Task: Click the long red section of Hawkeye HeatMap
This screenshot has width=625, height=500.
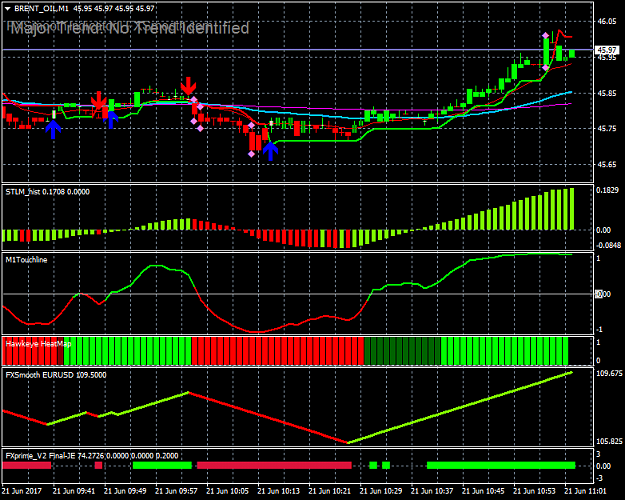Action: [278, 351]
